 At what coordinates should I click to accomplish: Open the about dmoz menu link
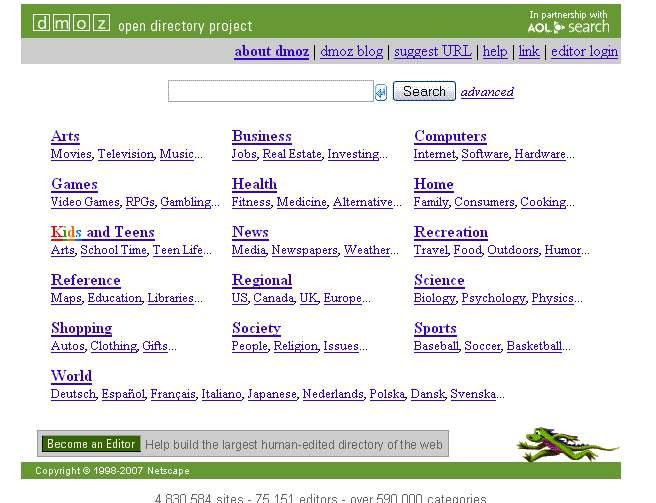(x=271, y=51)
